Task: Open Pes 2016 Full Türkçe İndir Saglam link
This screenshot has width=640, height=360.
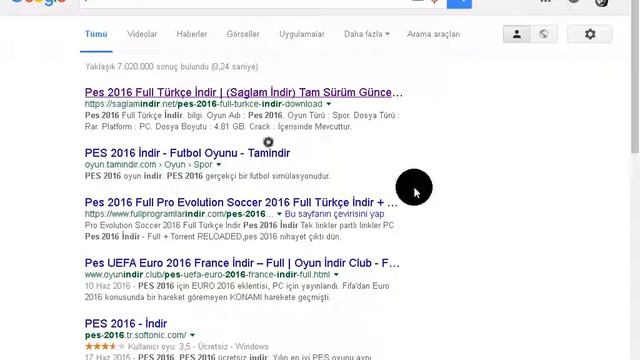Action: click(x=244, y=92)
